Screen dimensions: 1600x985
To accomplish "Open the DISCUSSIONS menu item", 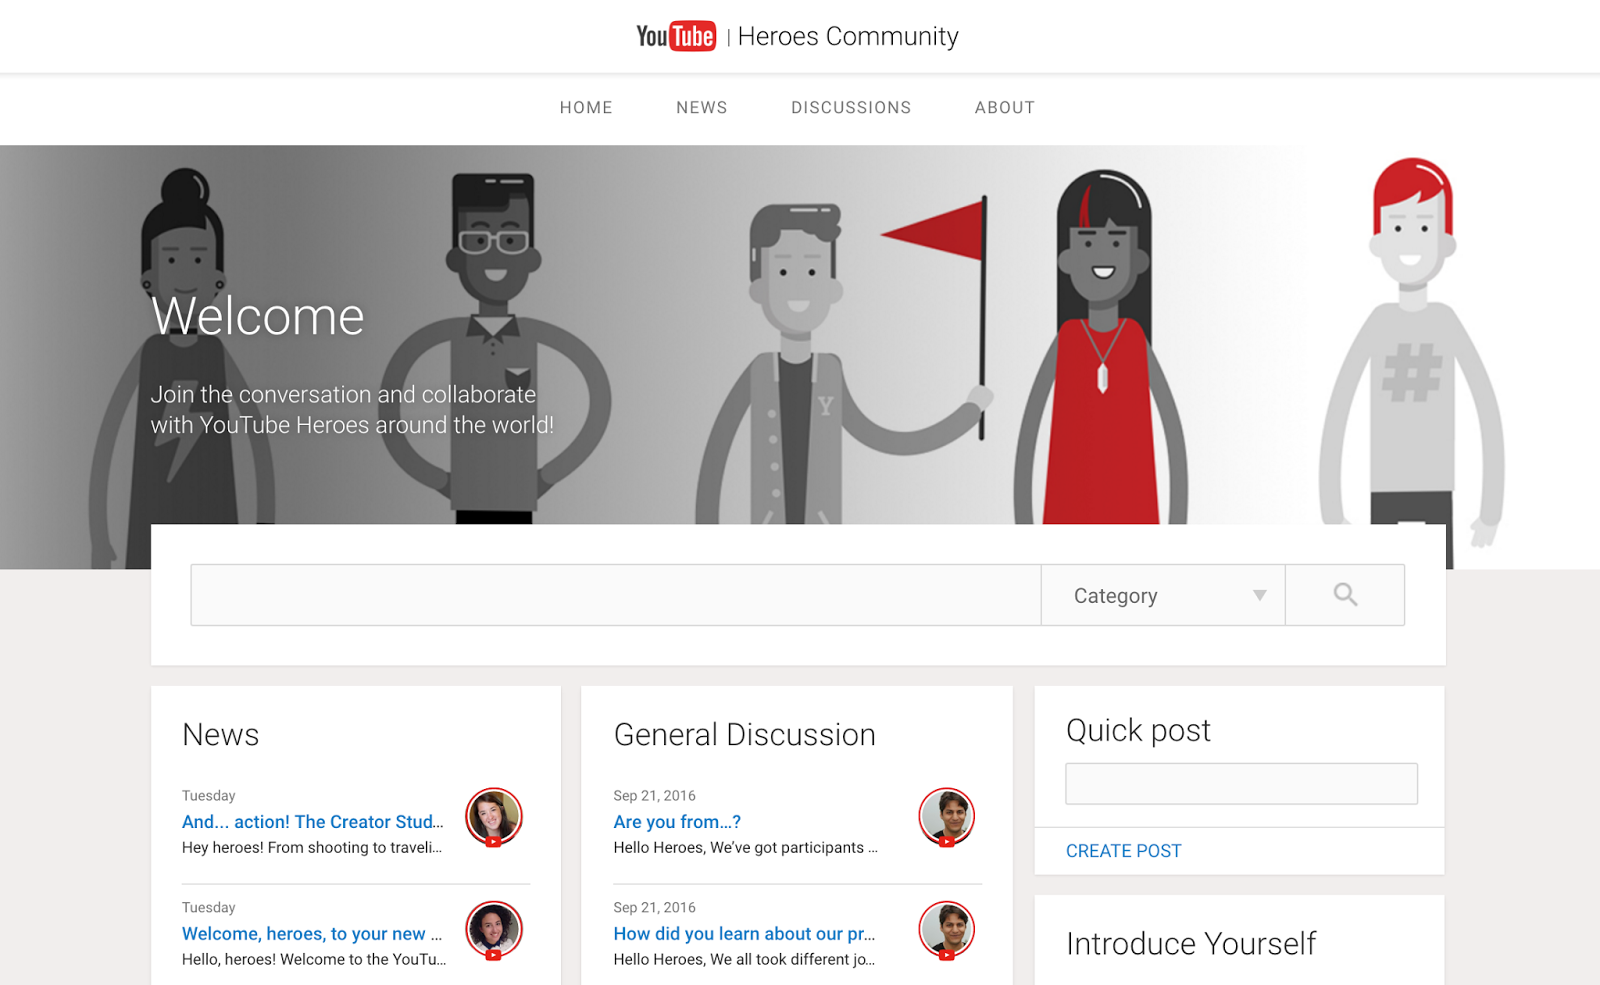I will (851, 108).
